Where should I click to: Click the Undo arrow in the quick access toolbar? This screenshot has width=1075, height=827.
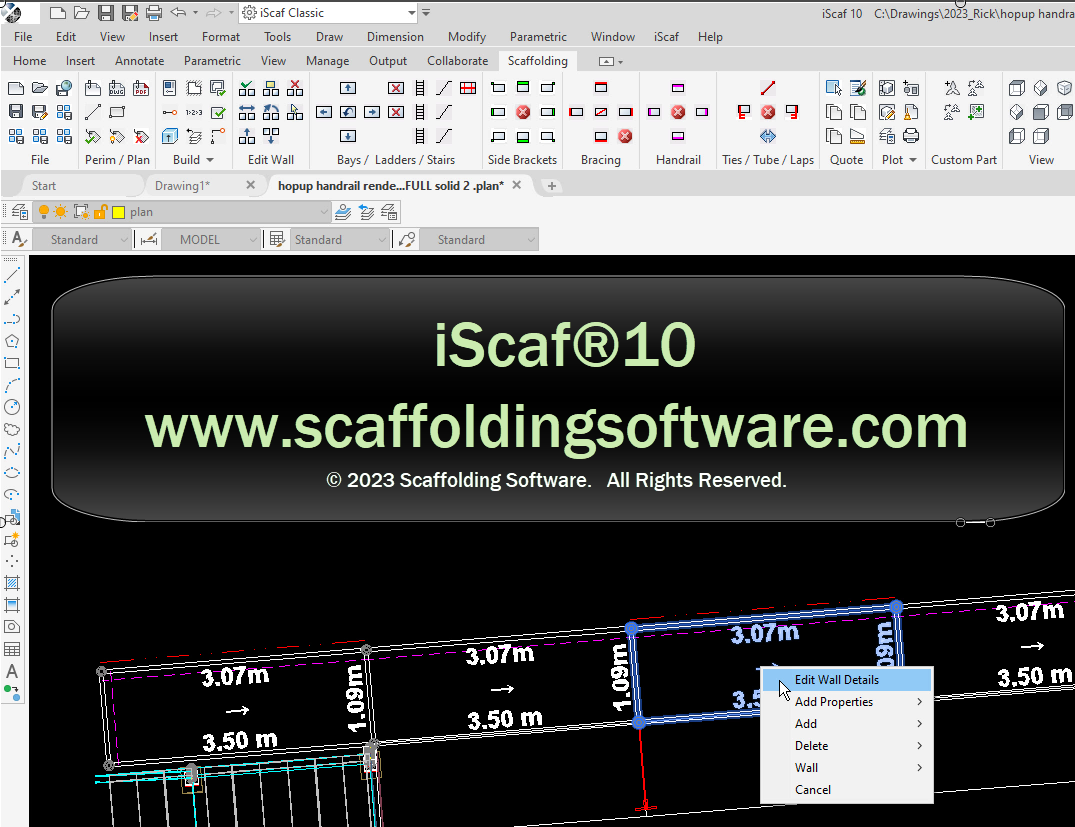point(178,12)
